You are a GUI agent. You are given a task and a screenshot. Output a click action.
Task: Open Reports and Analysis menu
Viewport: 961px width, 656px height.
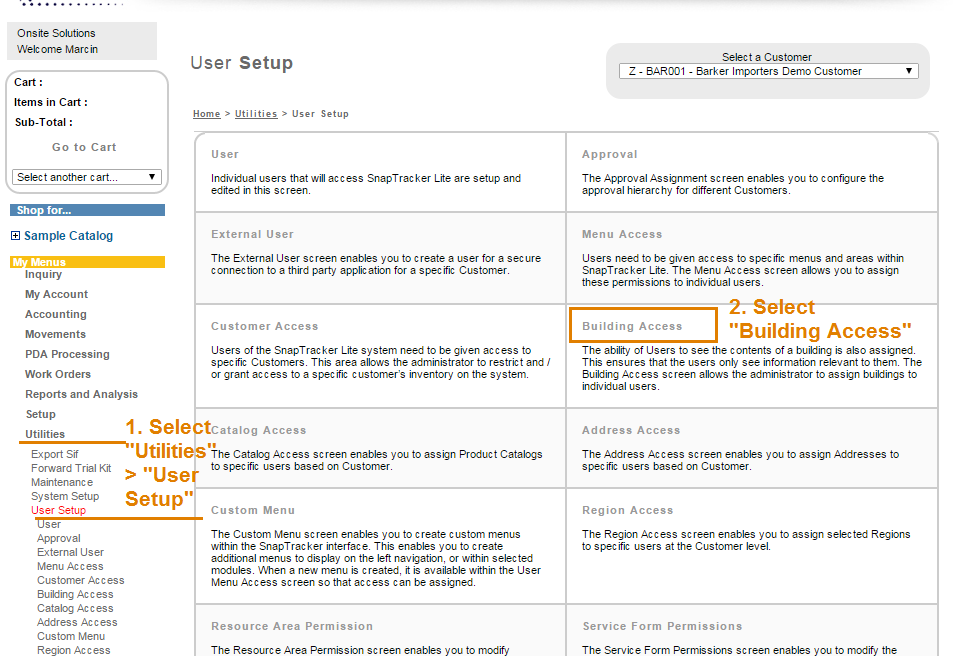[81, 394]
